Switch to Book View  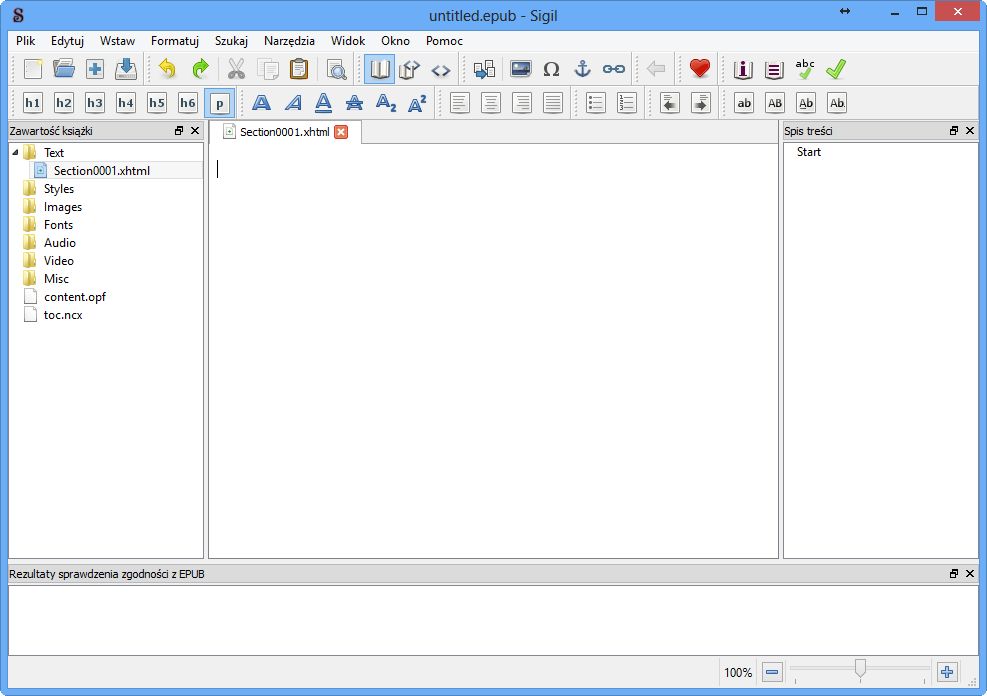coord(380,69)
